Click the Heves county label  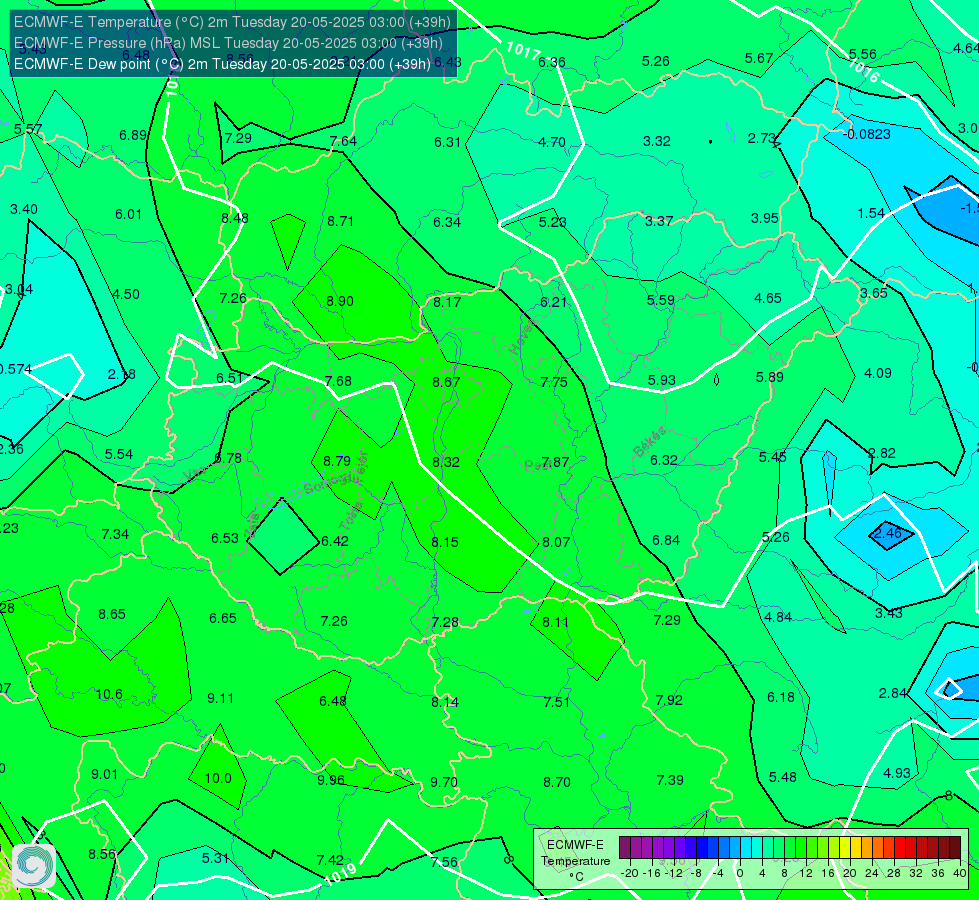click(x=523, y=337)
